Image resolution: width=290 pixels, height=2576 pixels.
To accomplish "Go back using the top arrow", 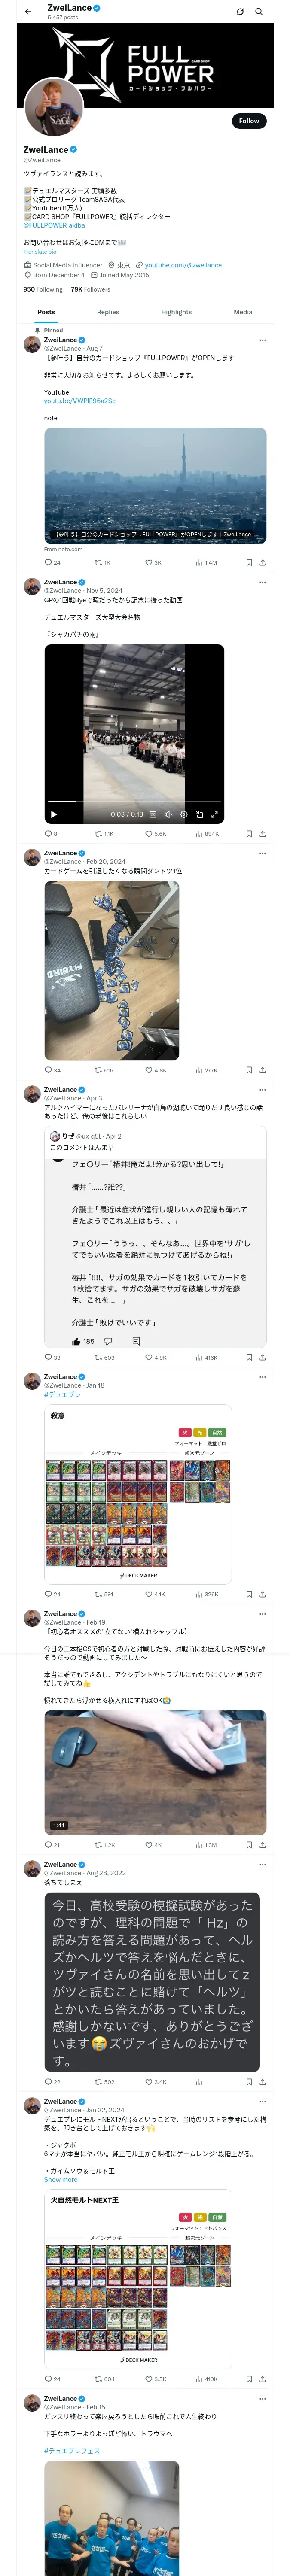I will coord(28,12).
